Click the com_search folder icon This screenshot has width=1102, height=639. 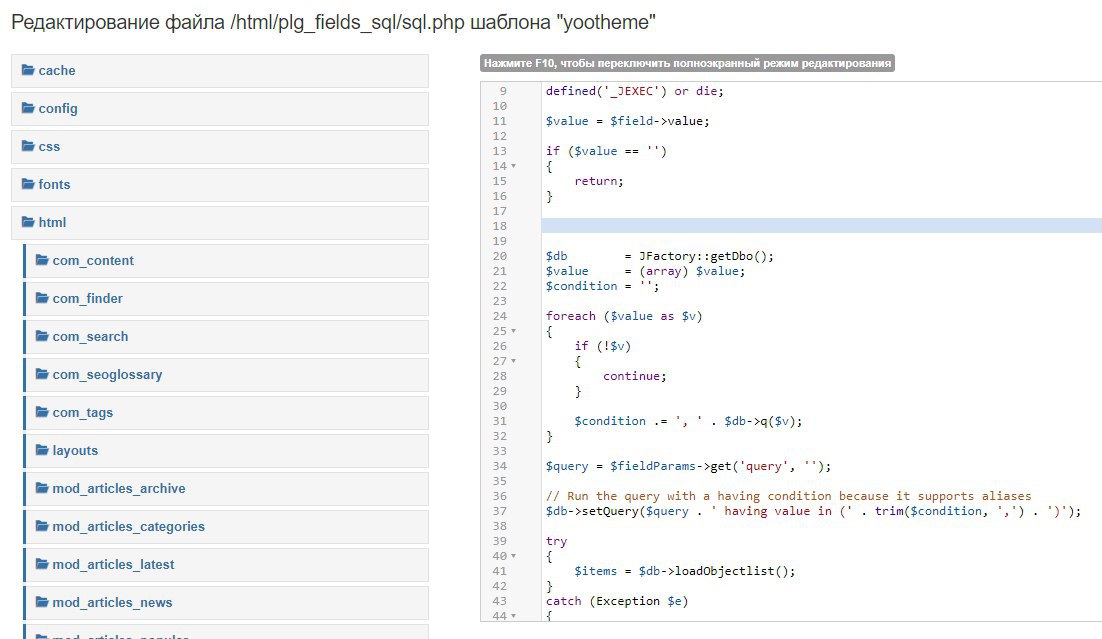pyautogui.click(x=42, y=335)
